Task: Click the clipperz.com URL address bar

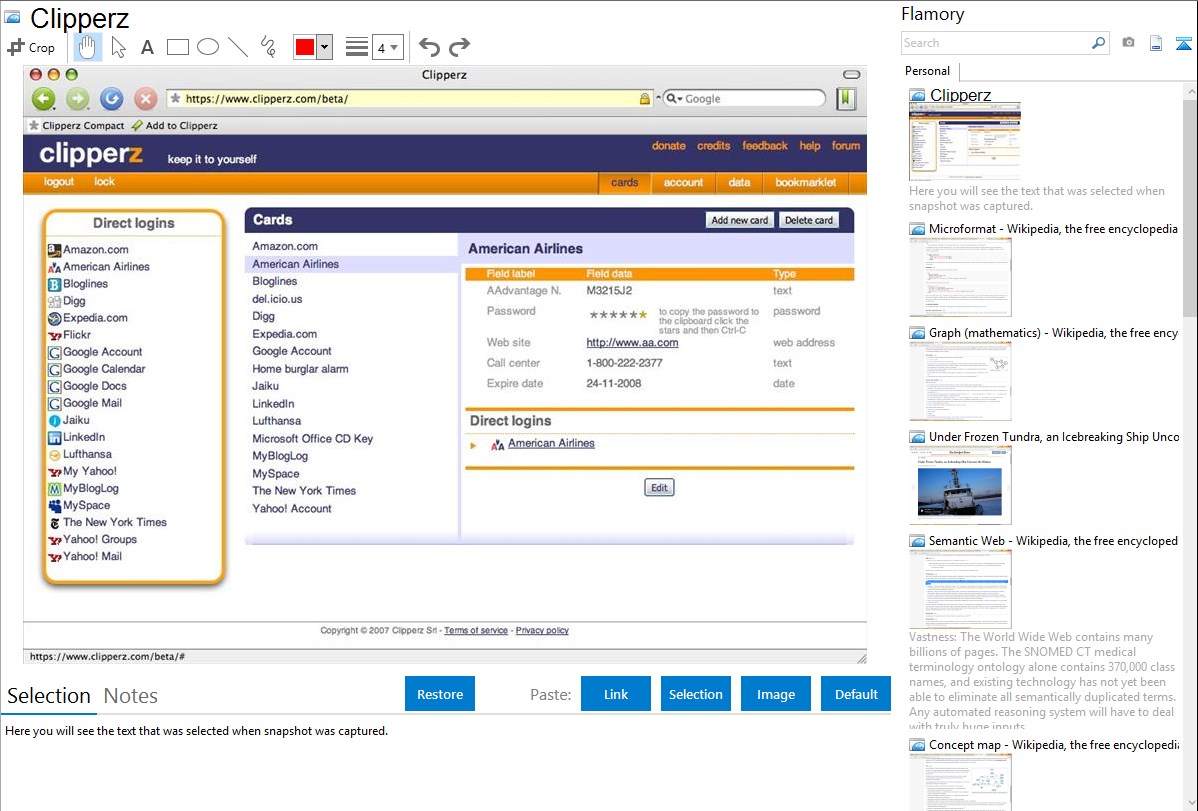Action: [x=410, y=99]
